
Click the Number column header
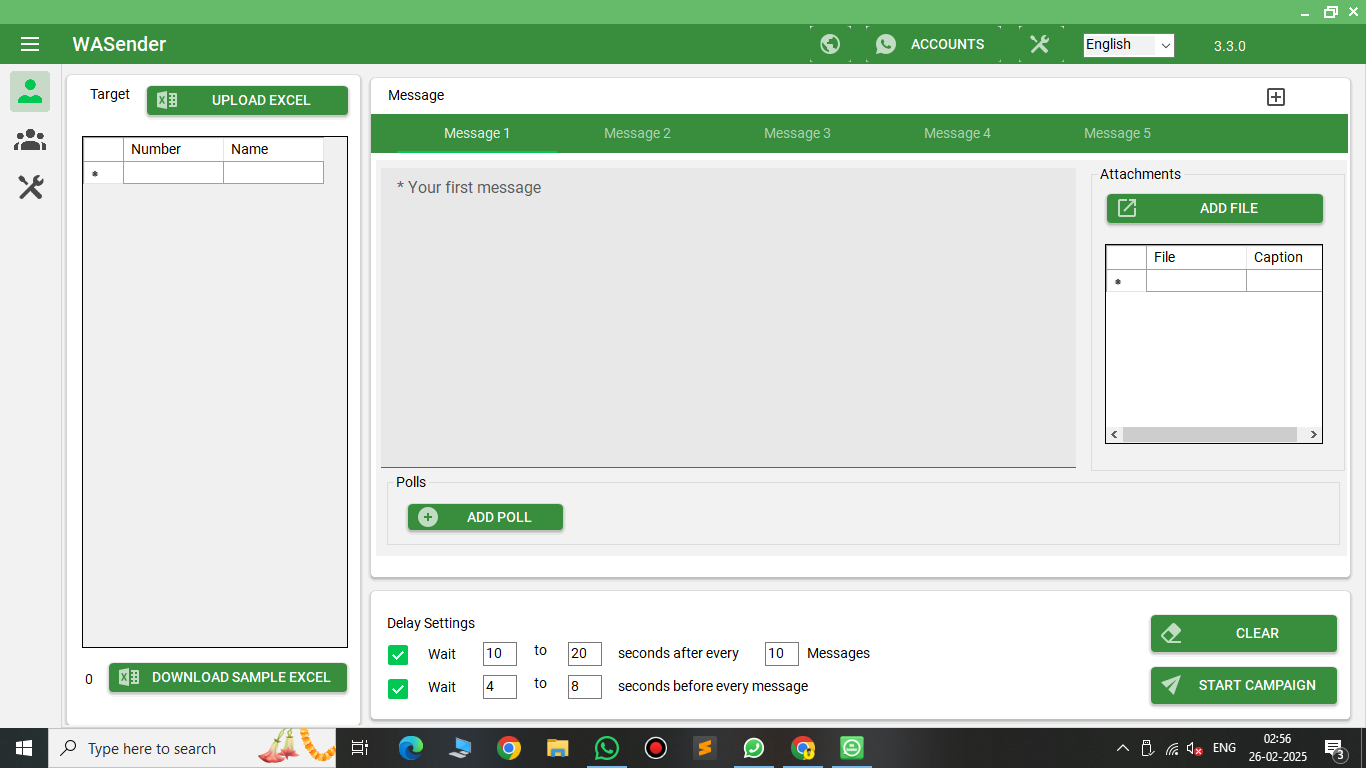pyautogui.click(x=173, y=149)
